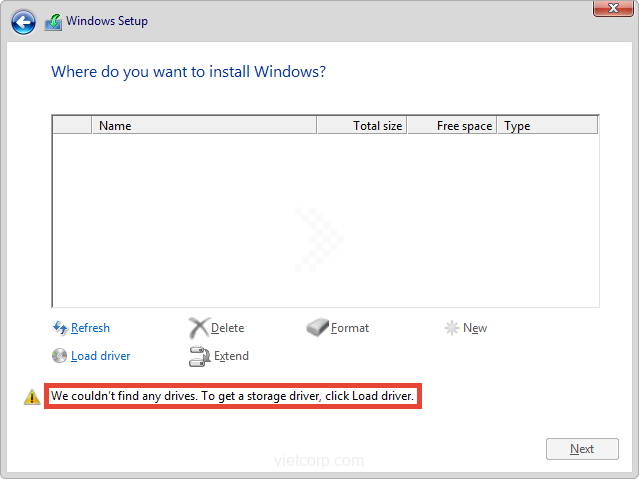The width and height of the screenshot is (639, 479).
Task: Click the yellow warning triangle icon
Action: (32, 397)
